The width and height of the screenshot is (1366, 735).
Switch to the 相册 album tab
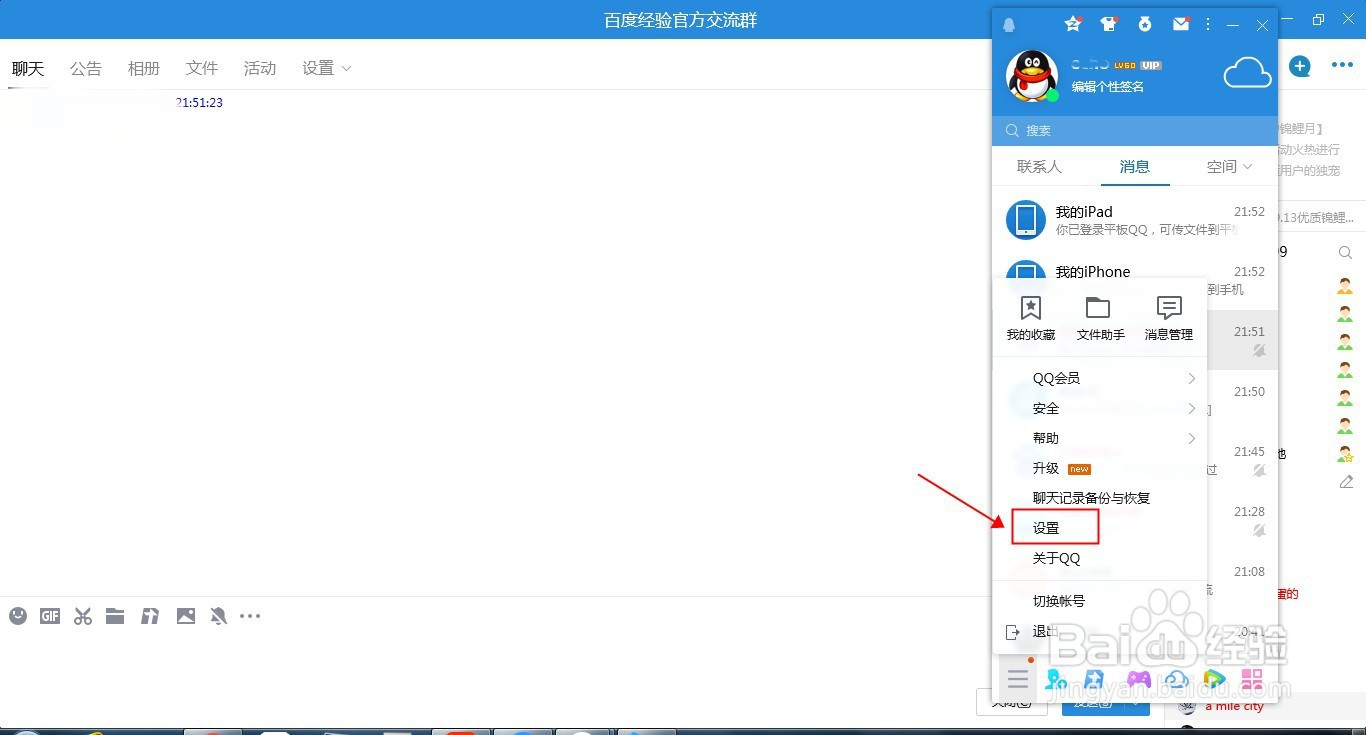click(x=144, y=68)
